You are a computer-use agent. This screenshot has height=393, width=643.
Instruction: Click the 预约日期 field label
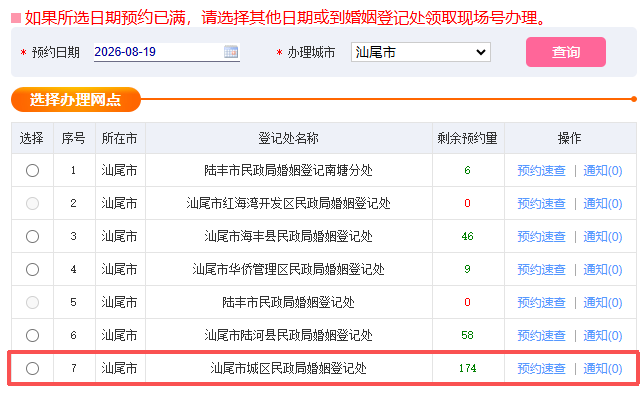coord(55,53)
